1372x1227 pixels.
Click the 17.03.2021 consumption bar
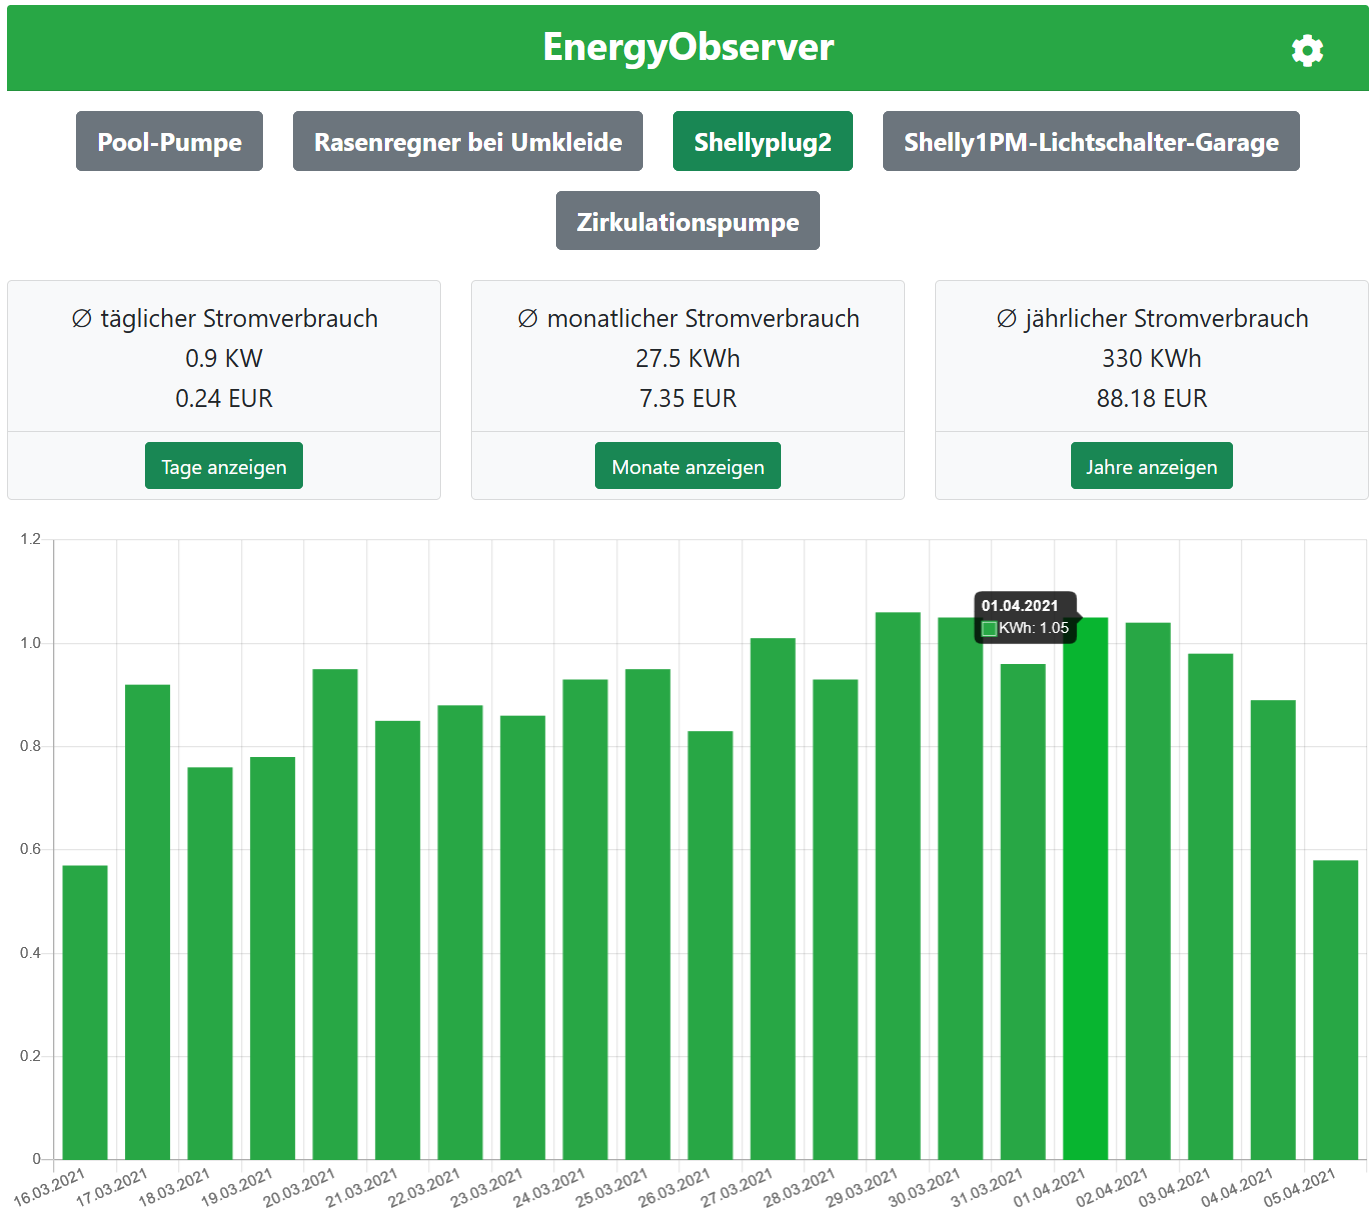(147, 920)
